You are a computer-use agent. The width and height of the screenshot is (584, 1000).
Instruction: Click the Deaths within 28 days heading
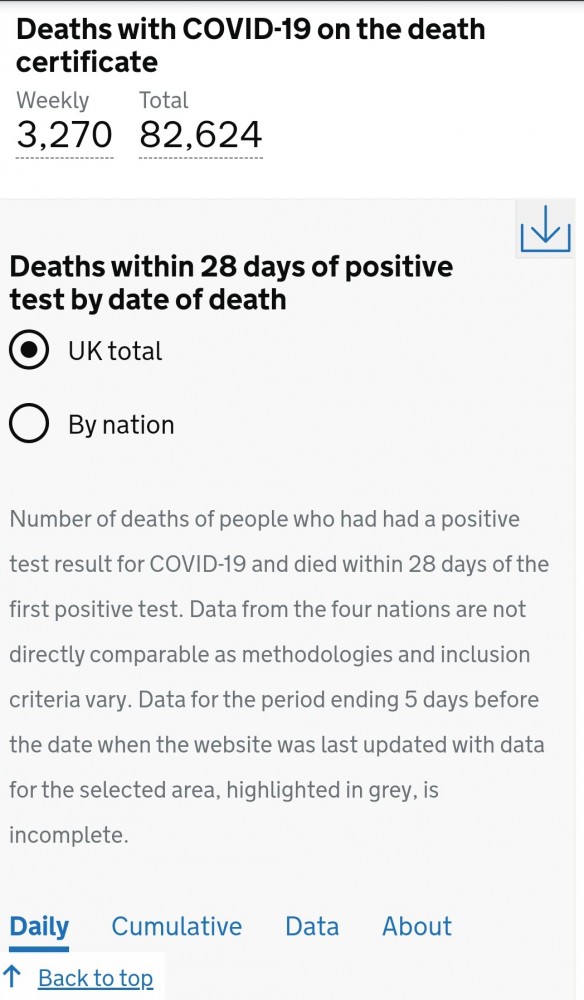click(x=231, y=283)
